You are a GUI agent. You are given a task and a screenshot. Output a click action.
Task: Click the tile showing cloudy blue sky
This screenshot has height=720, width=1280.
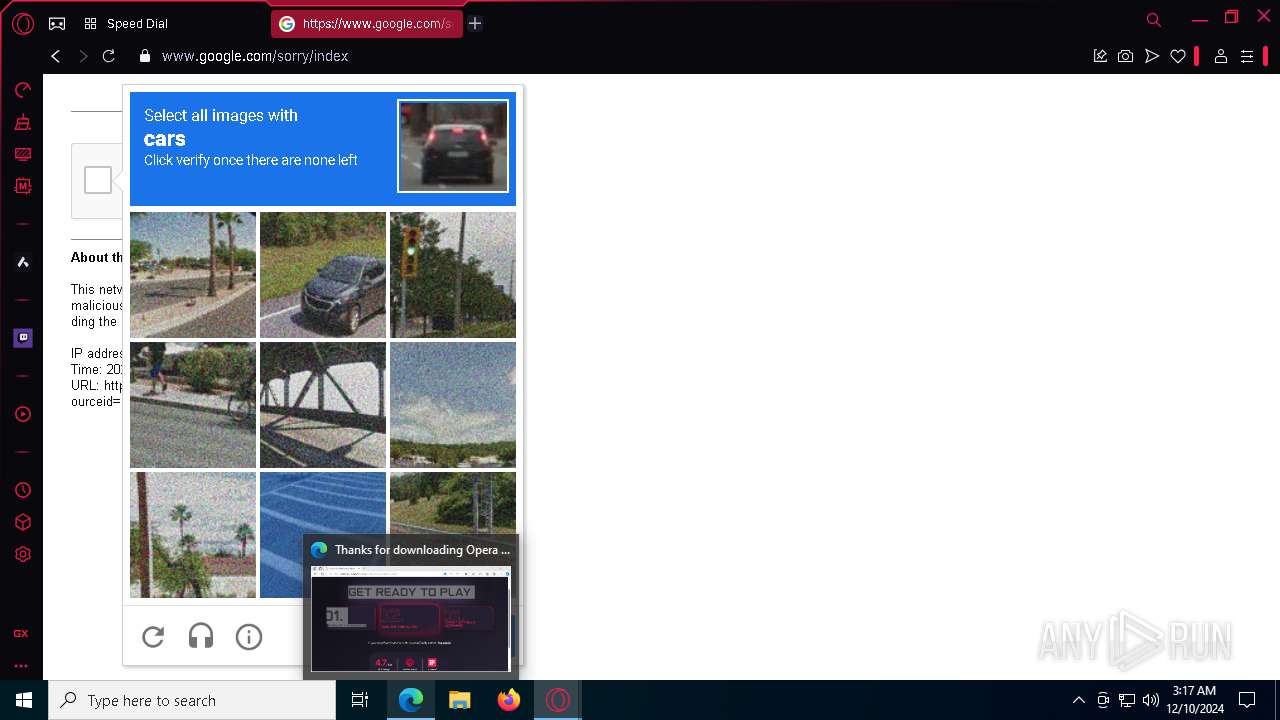[x=453, y=405]
